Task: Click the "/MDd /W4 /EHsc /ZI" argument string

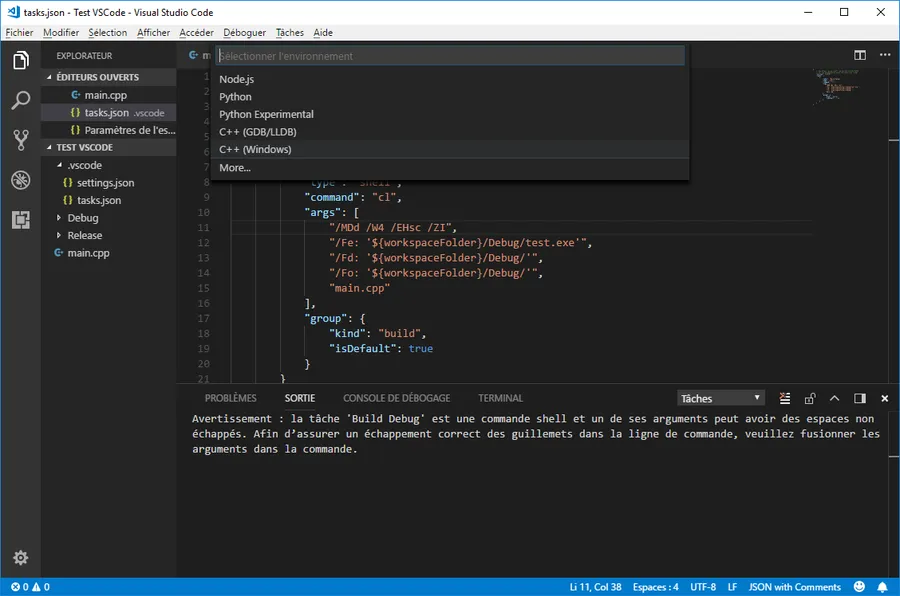Action: point(390,228)
